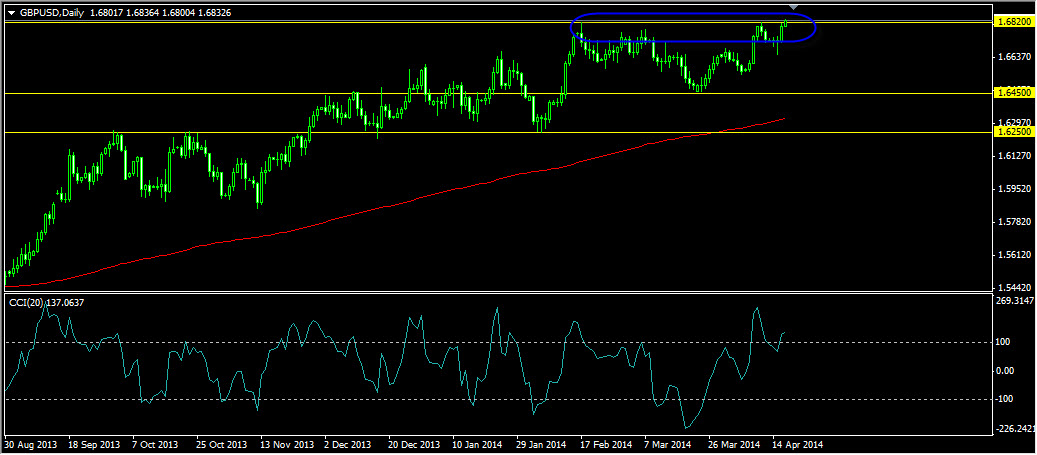This screenshot has height=455, width=1037.
Task: Click the GBPUSD,Daily chart title
Action: 50,13
